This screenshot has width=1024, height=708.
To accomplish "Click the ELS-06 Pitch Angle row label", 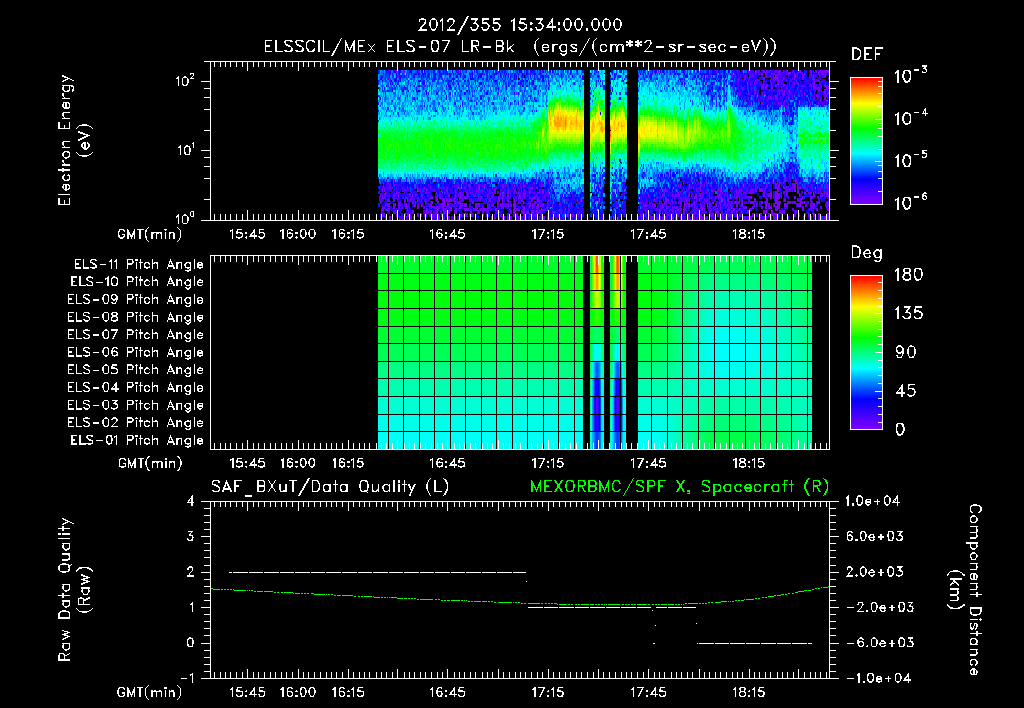I will point(136,352).
